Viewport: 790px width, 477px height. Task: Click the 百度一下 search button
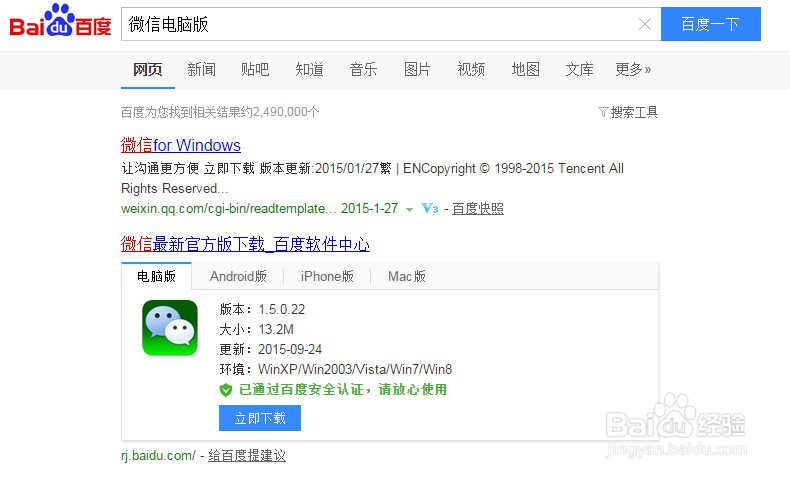click(710, 24)
